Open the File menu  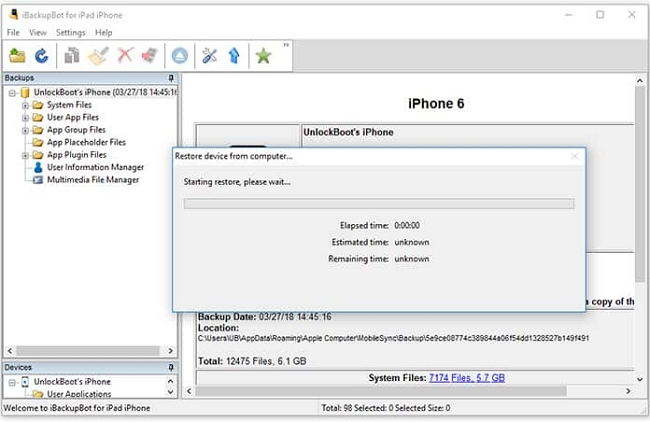point(13,32)
